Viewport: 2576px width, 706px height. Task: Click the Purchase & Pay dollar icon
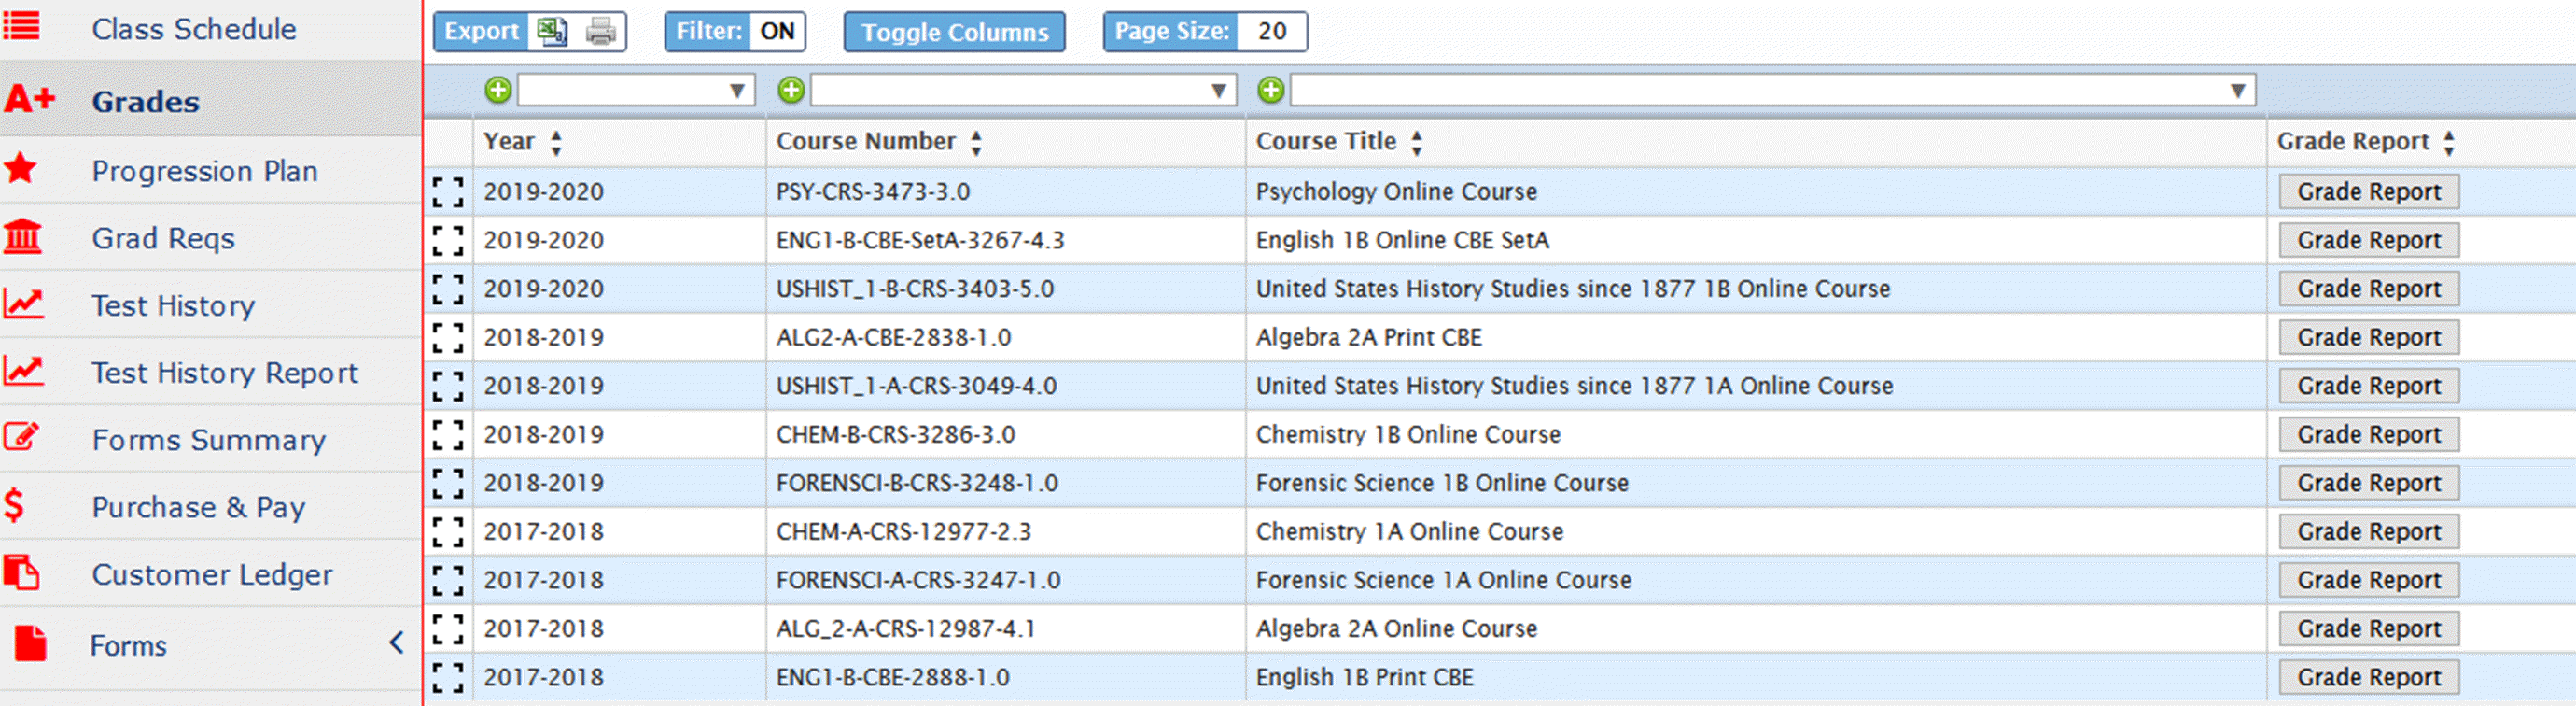(x=14, y=505)
